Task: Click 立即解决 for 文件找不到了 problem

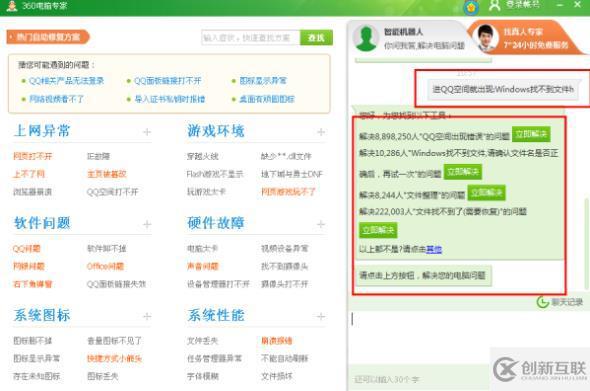Action: coord(378,230)
